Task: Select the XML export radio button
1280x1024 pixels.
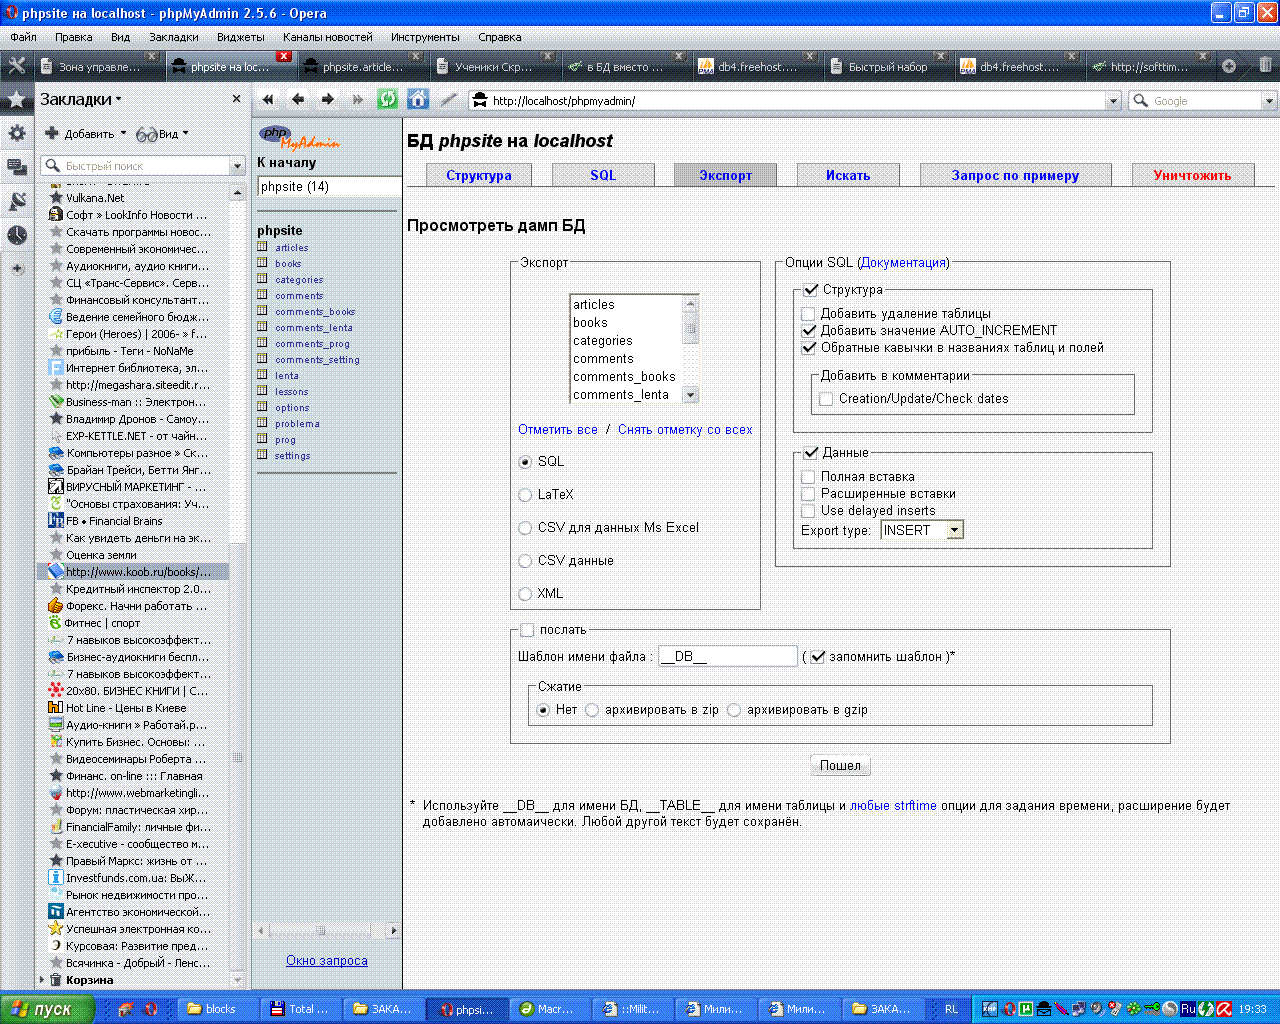Action: tap(525, 594)
